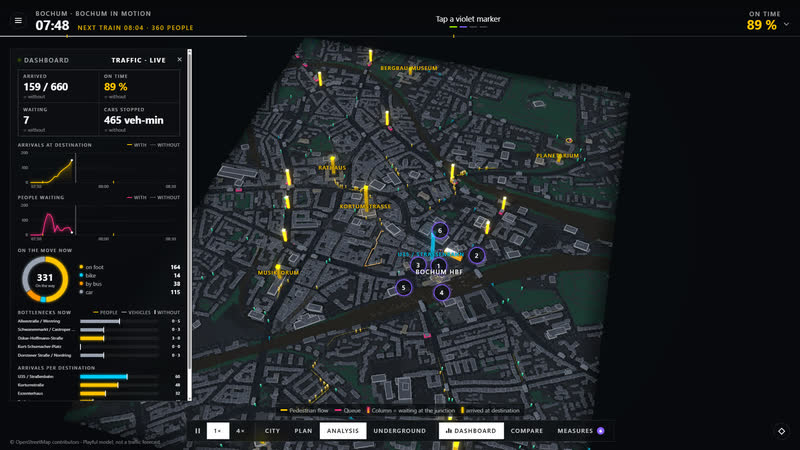Screen dimensions: 800x450
Task: Click the Planetarium map label
Action: coord(557,156)
